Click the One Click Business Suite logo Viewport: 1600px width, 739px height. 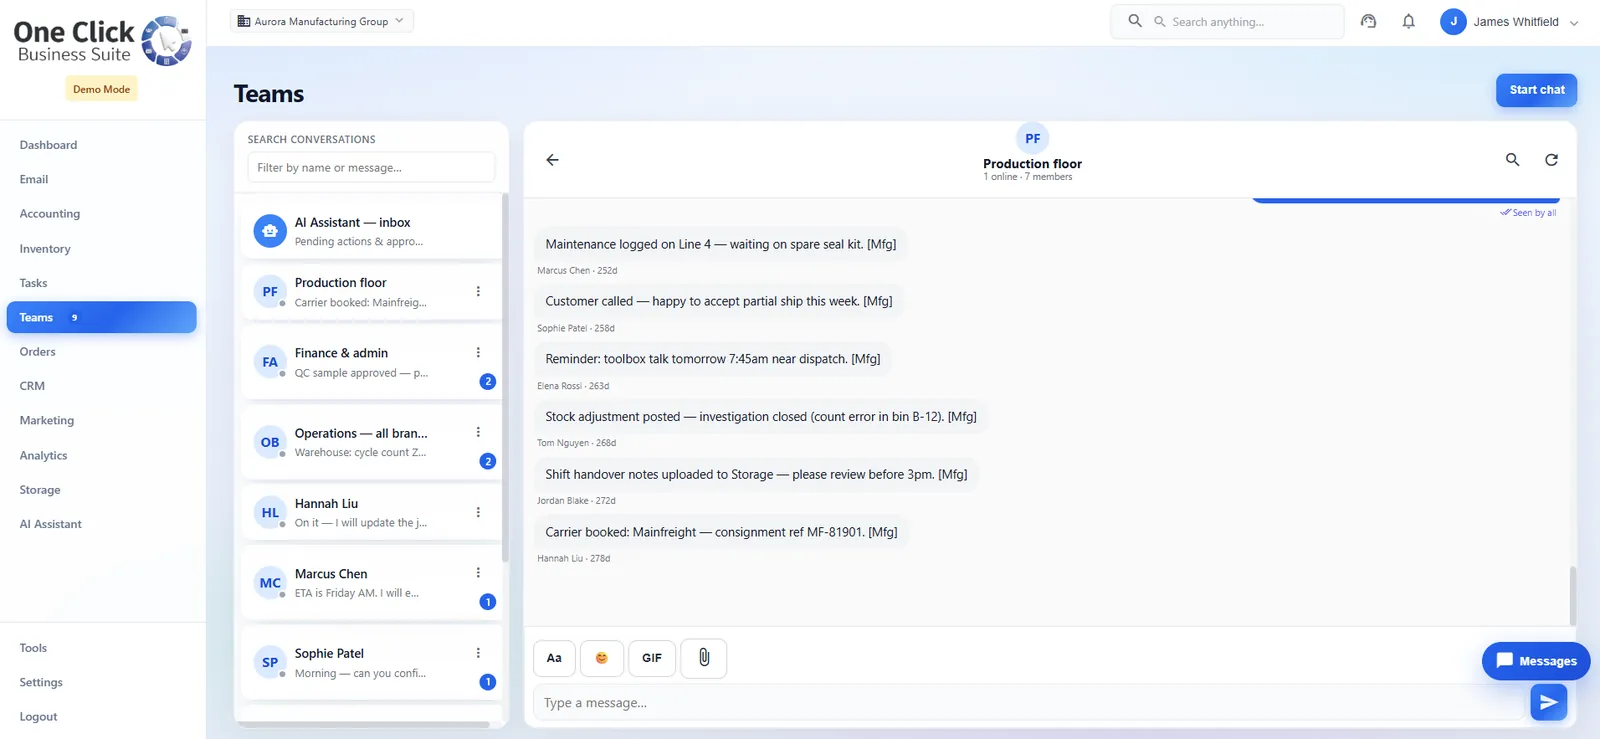coord(102,41)
